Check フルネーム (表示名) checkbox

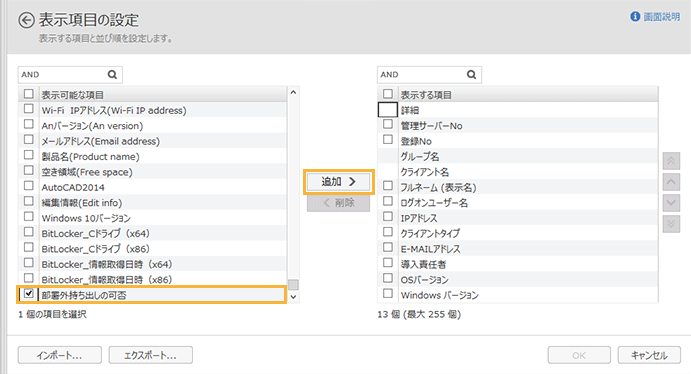(x=388, y=185)
